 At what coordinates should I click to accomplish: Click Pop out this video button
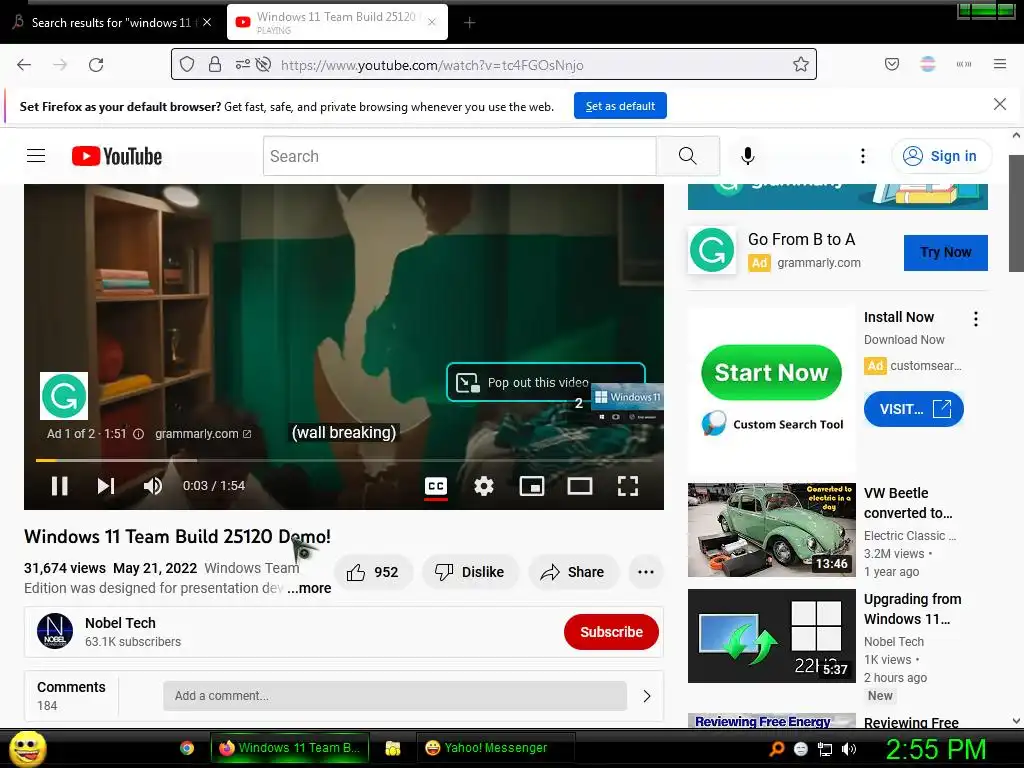pyautogui.click(x=545, y=383)
